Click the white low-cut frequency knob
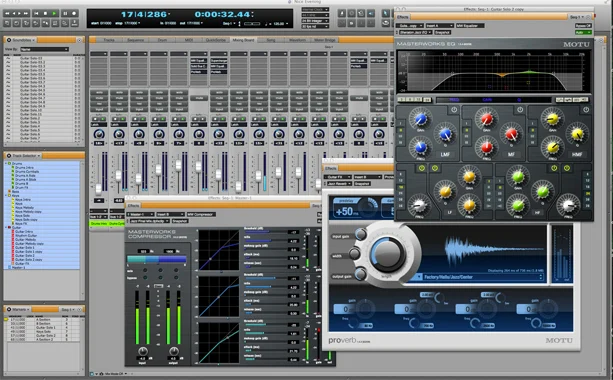 click(419, 204)
